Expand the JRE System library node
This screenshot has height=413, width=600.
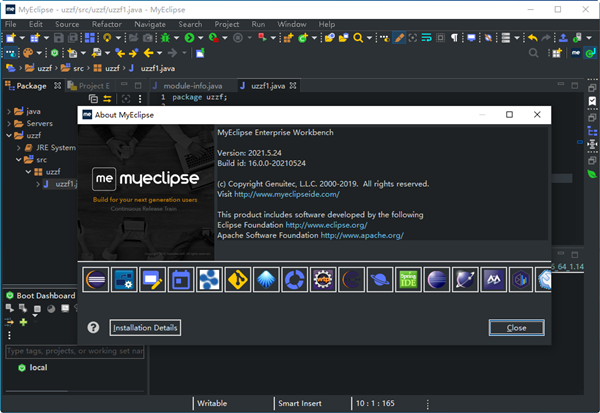tap(18, 148)
